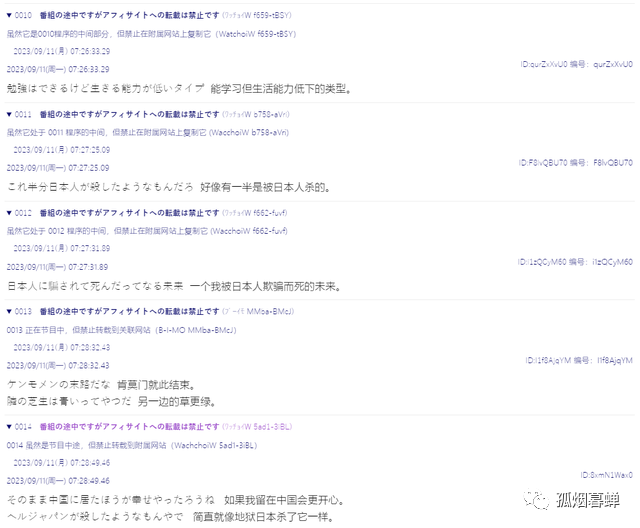This screenshot has width=640, height=528.
Task: Click ID 8xmN1Wax0 on post 0014
Action: [607, 475]
